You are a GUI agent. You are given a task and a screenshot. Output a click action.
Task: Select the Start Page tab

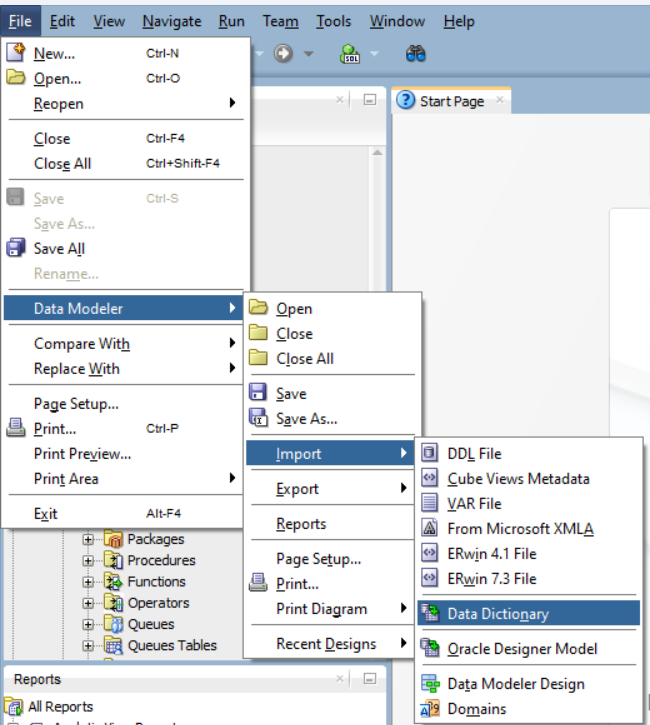(450, 101)
